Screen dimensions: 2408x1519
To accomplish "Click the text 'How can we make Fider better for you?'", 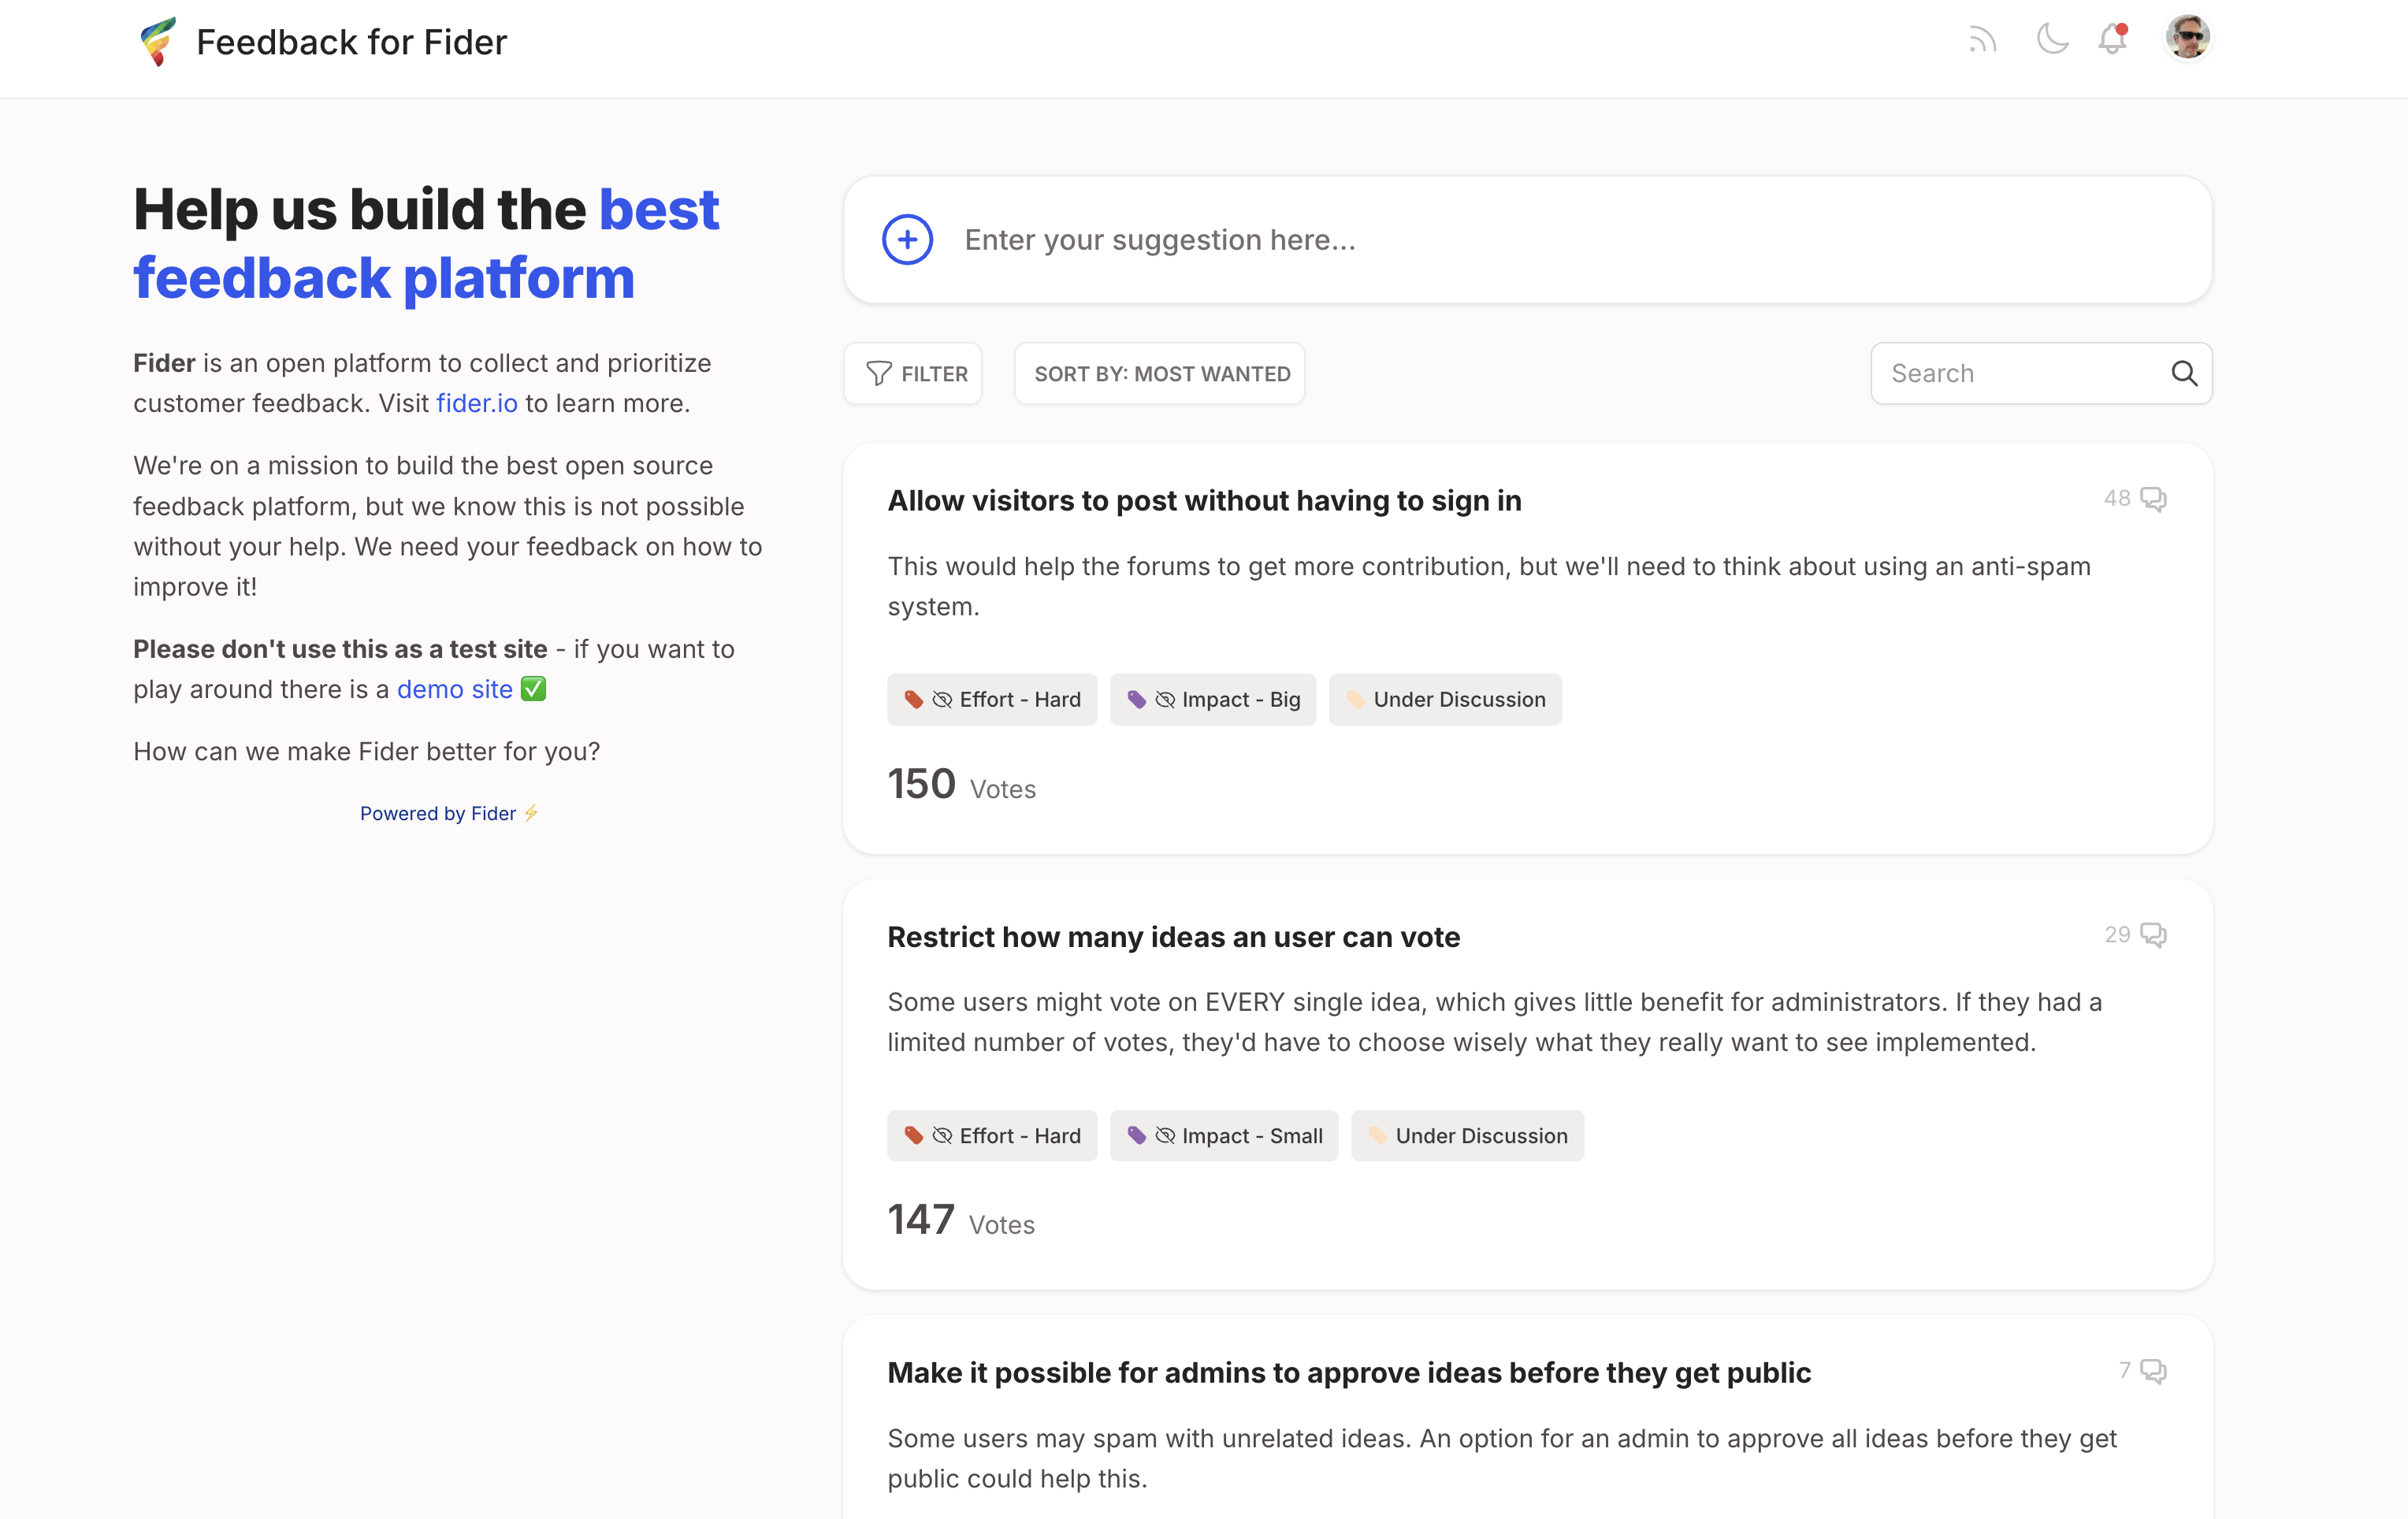I will [366, 752].
